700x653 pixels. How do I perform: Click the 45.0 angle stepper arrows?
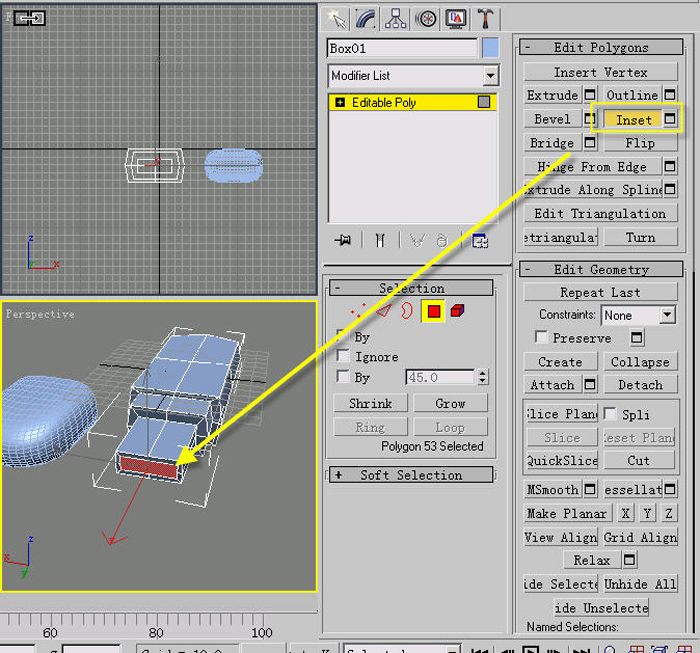(482, 377)
